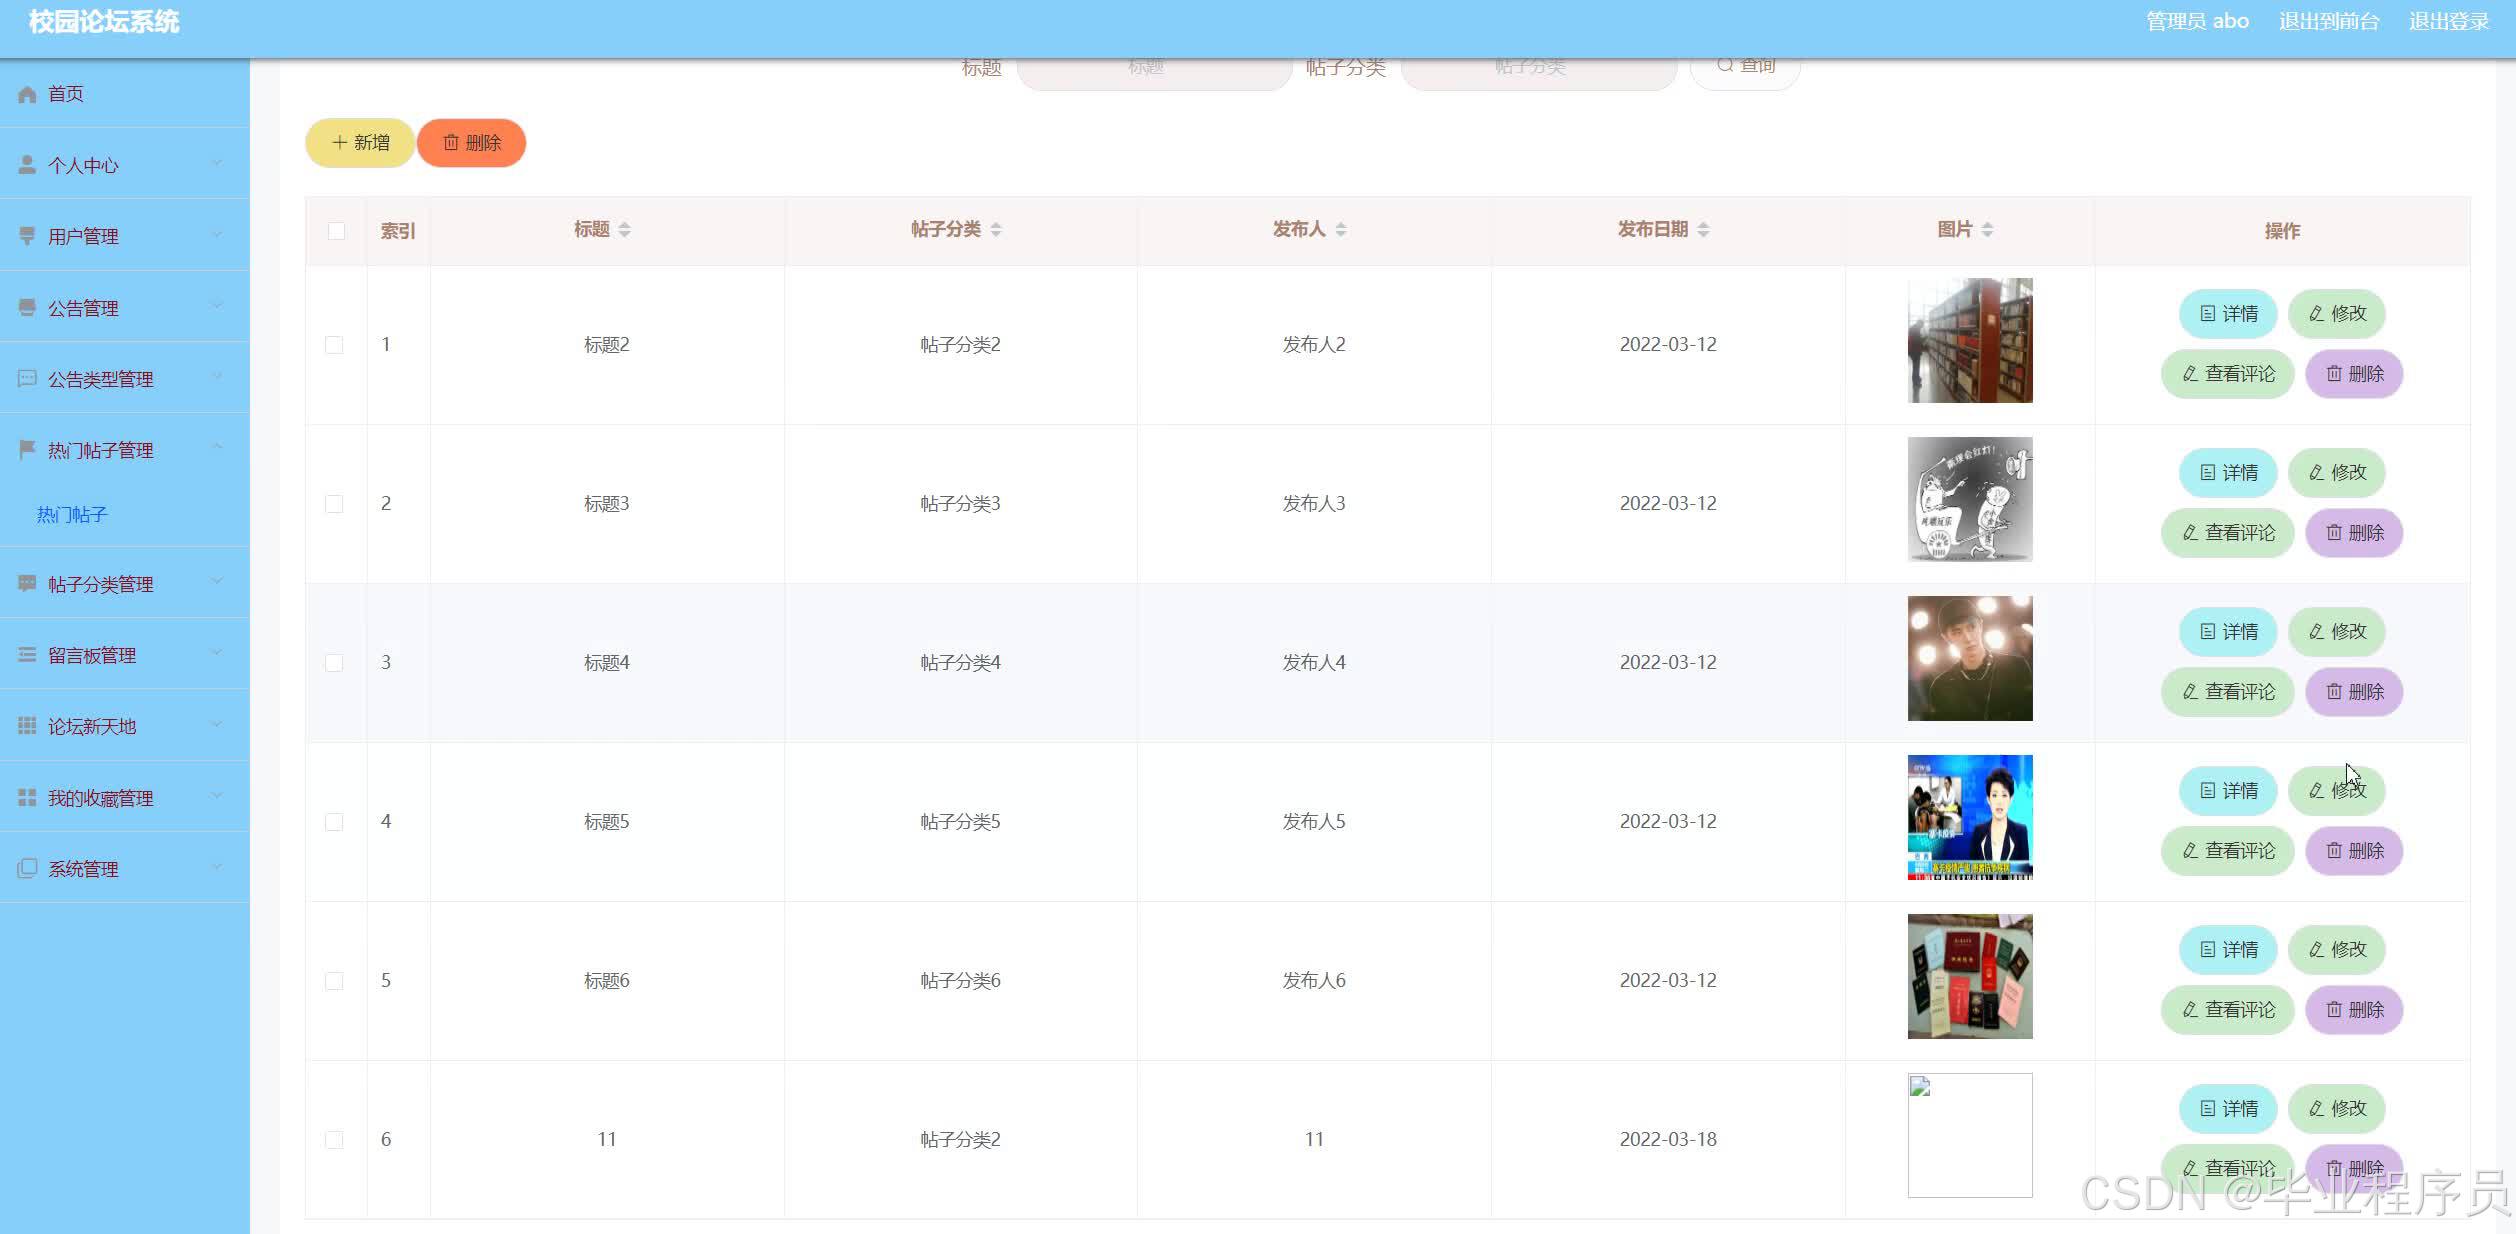This screenshot has height=1234, width=2516.
Task: Toggle the select-all checkbox in table header
Action: [x=336, y=231]
